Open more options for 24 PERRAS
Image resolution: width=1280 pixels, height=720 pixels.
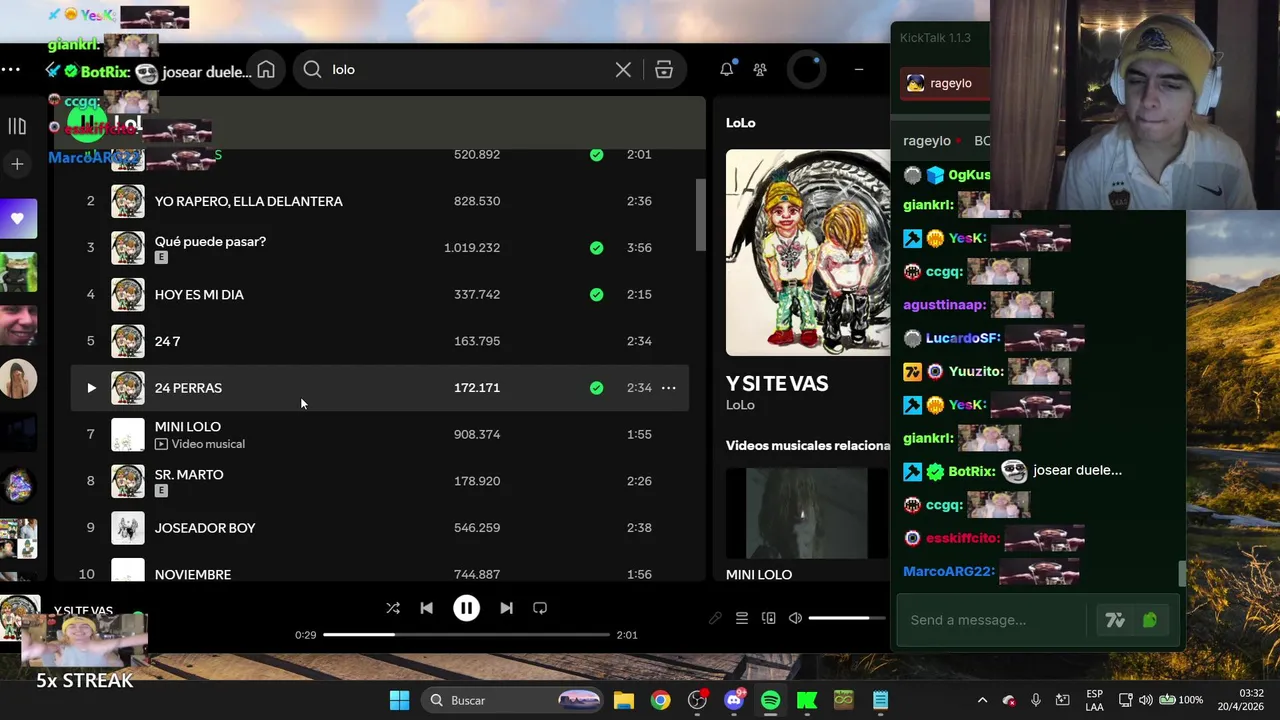669,388
